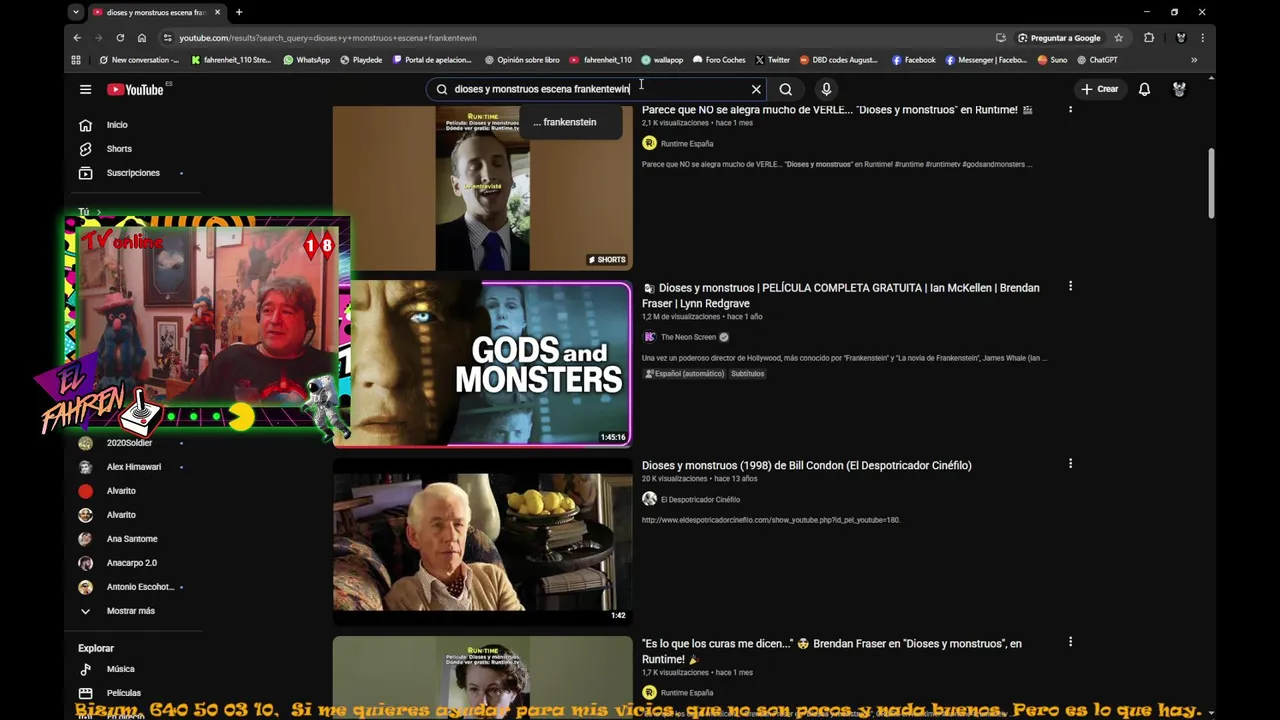Open a new browser tab
The height and width of the screenshot is (720, 1280).
pos(239,12)
